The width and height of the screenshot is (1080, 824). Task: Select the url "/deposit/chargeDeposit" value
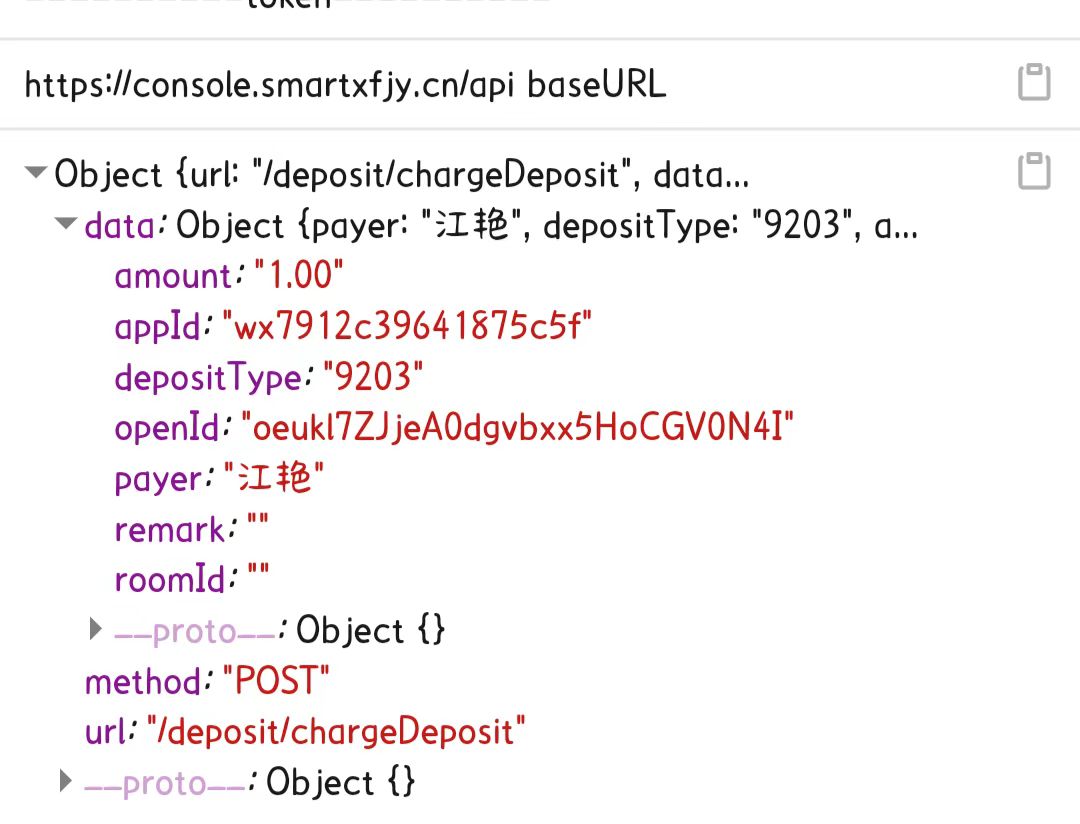point(335,731)
